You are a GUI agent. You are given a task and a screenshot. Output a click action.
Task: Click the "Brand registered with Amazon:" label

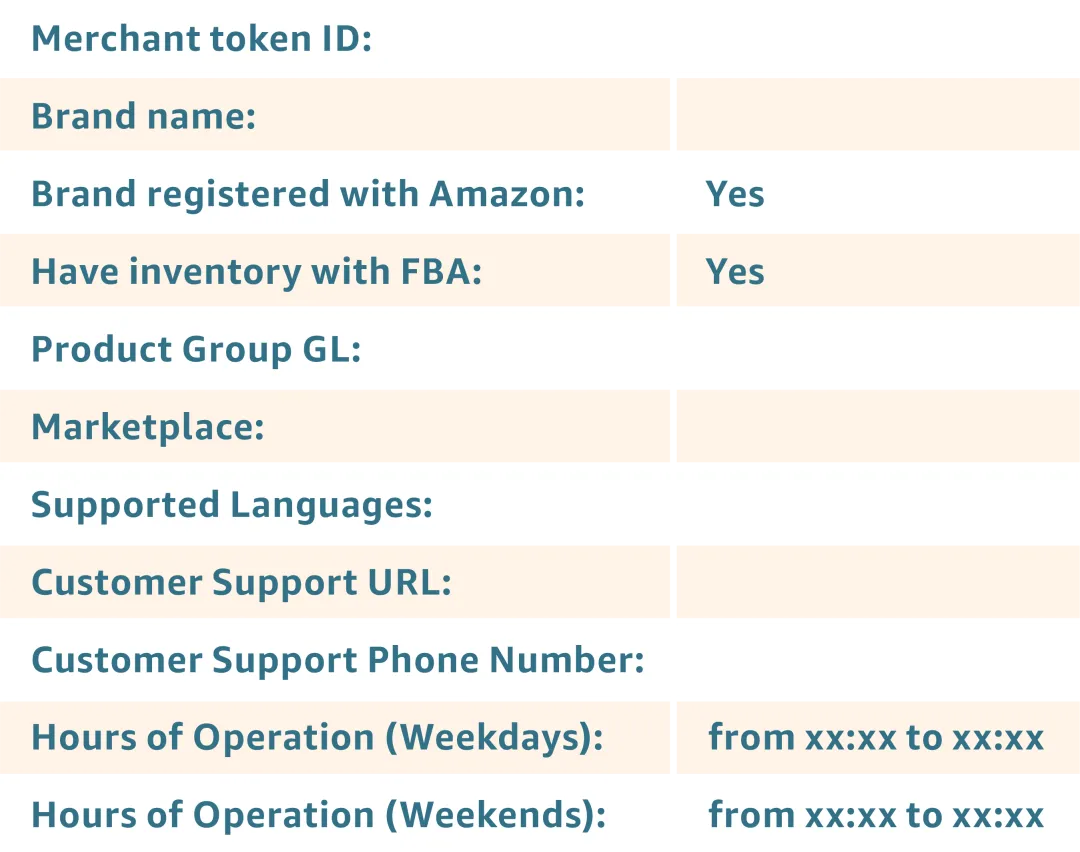pos(308,194)
